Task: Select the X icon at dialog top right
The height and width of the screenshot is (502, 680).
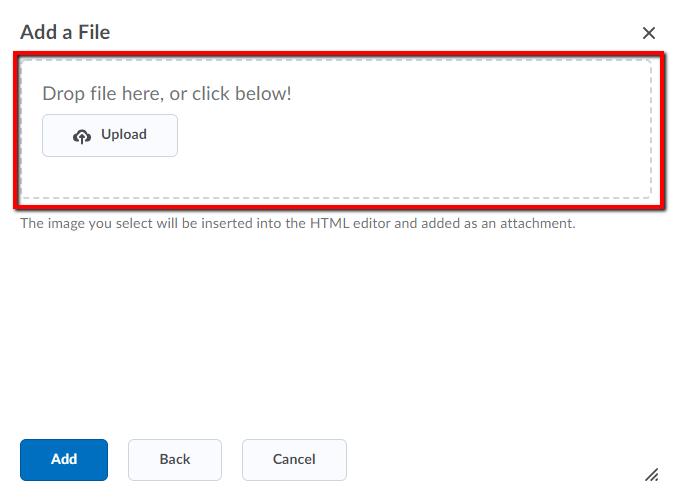Action: (649, 33)
